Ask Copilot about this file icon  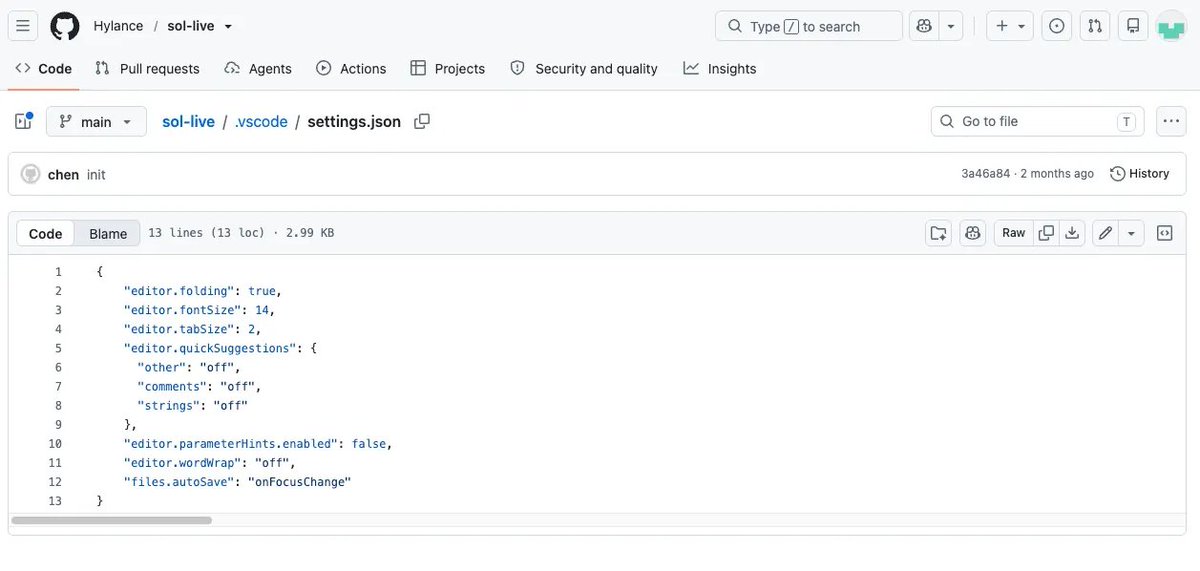pyautogui.click(x=972, y=233)
